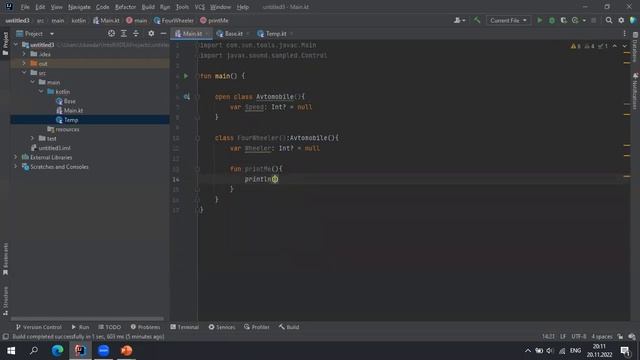Open Windows taskbar search

(x=34, y=351)
